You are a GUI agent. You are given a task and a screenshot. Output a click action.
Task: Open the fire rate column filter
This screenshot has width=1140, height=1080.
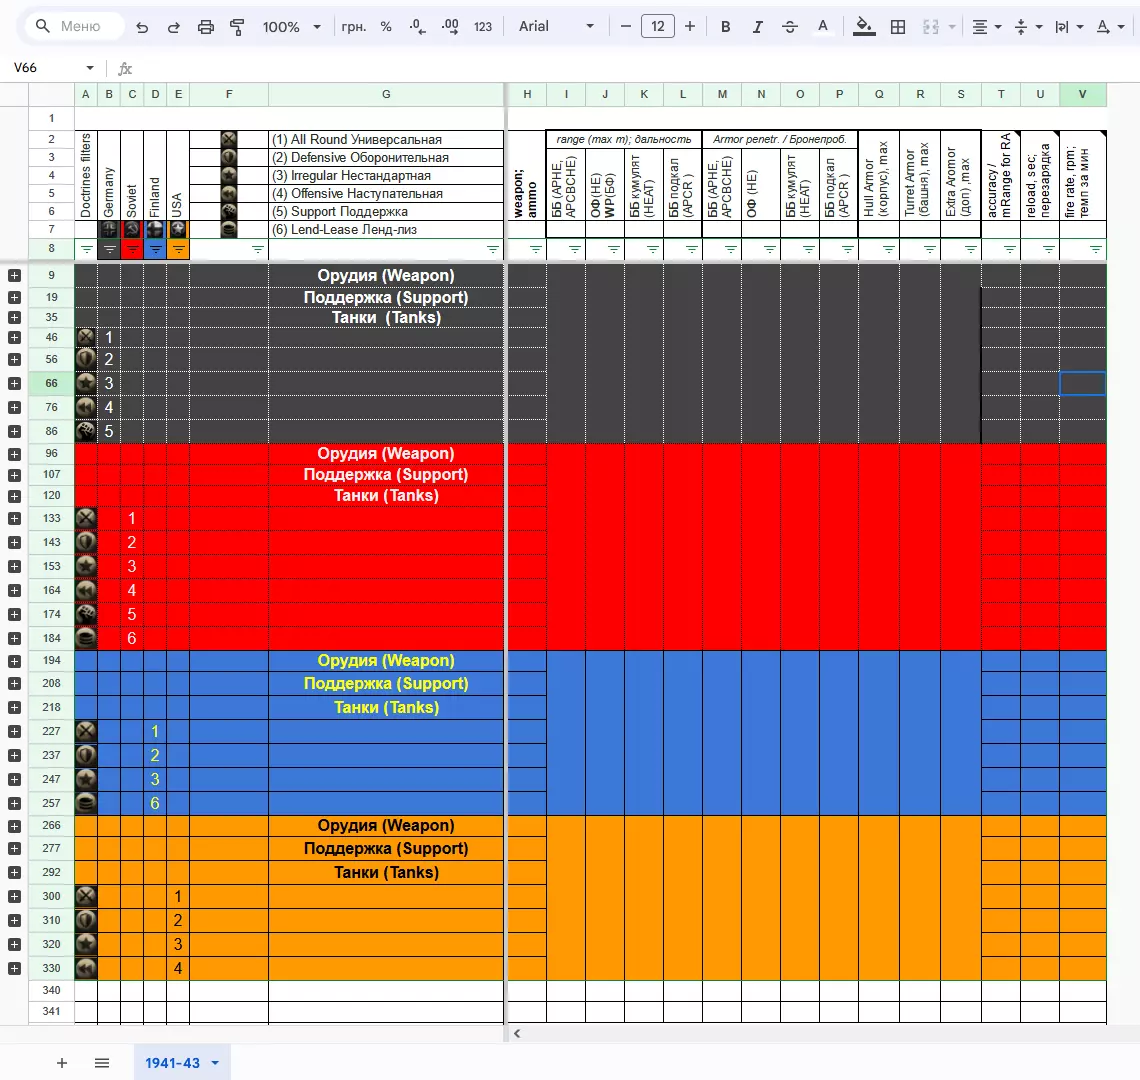pos(1096,249)
